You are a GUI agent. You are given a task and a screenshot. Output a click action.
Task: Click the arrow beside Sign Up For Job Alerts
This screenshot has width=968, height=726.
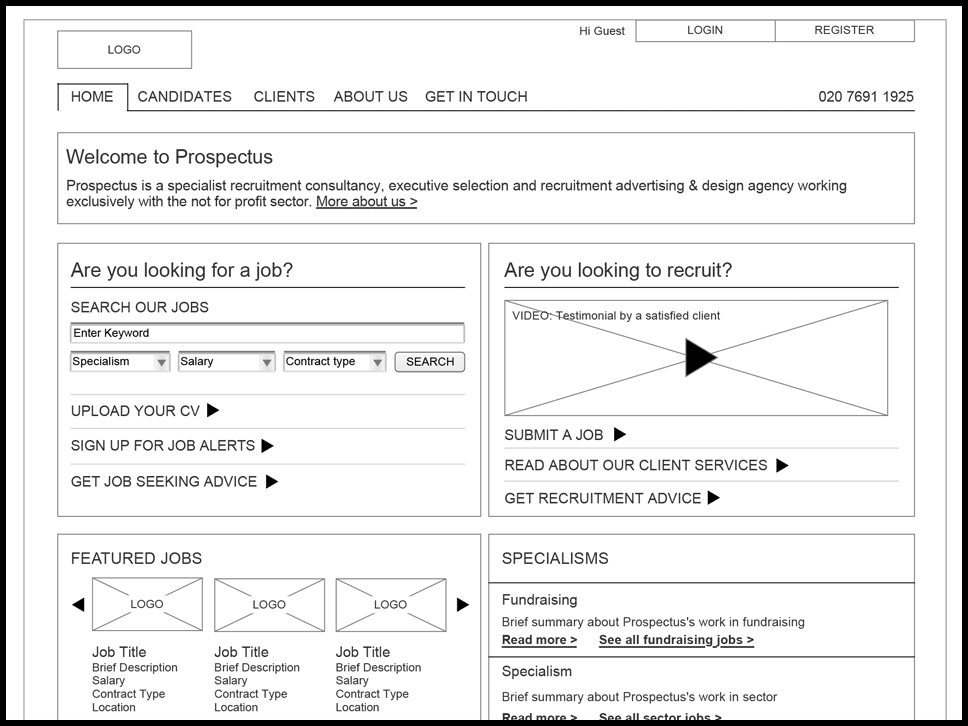click(x=267, y=446)
